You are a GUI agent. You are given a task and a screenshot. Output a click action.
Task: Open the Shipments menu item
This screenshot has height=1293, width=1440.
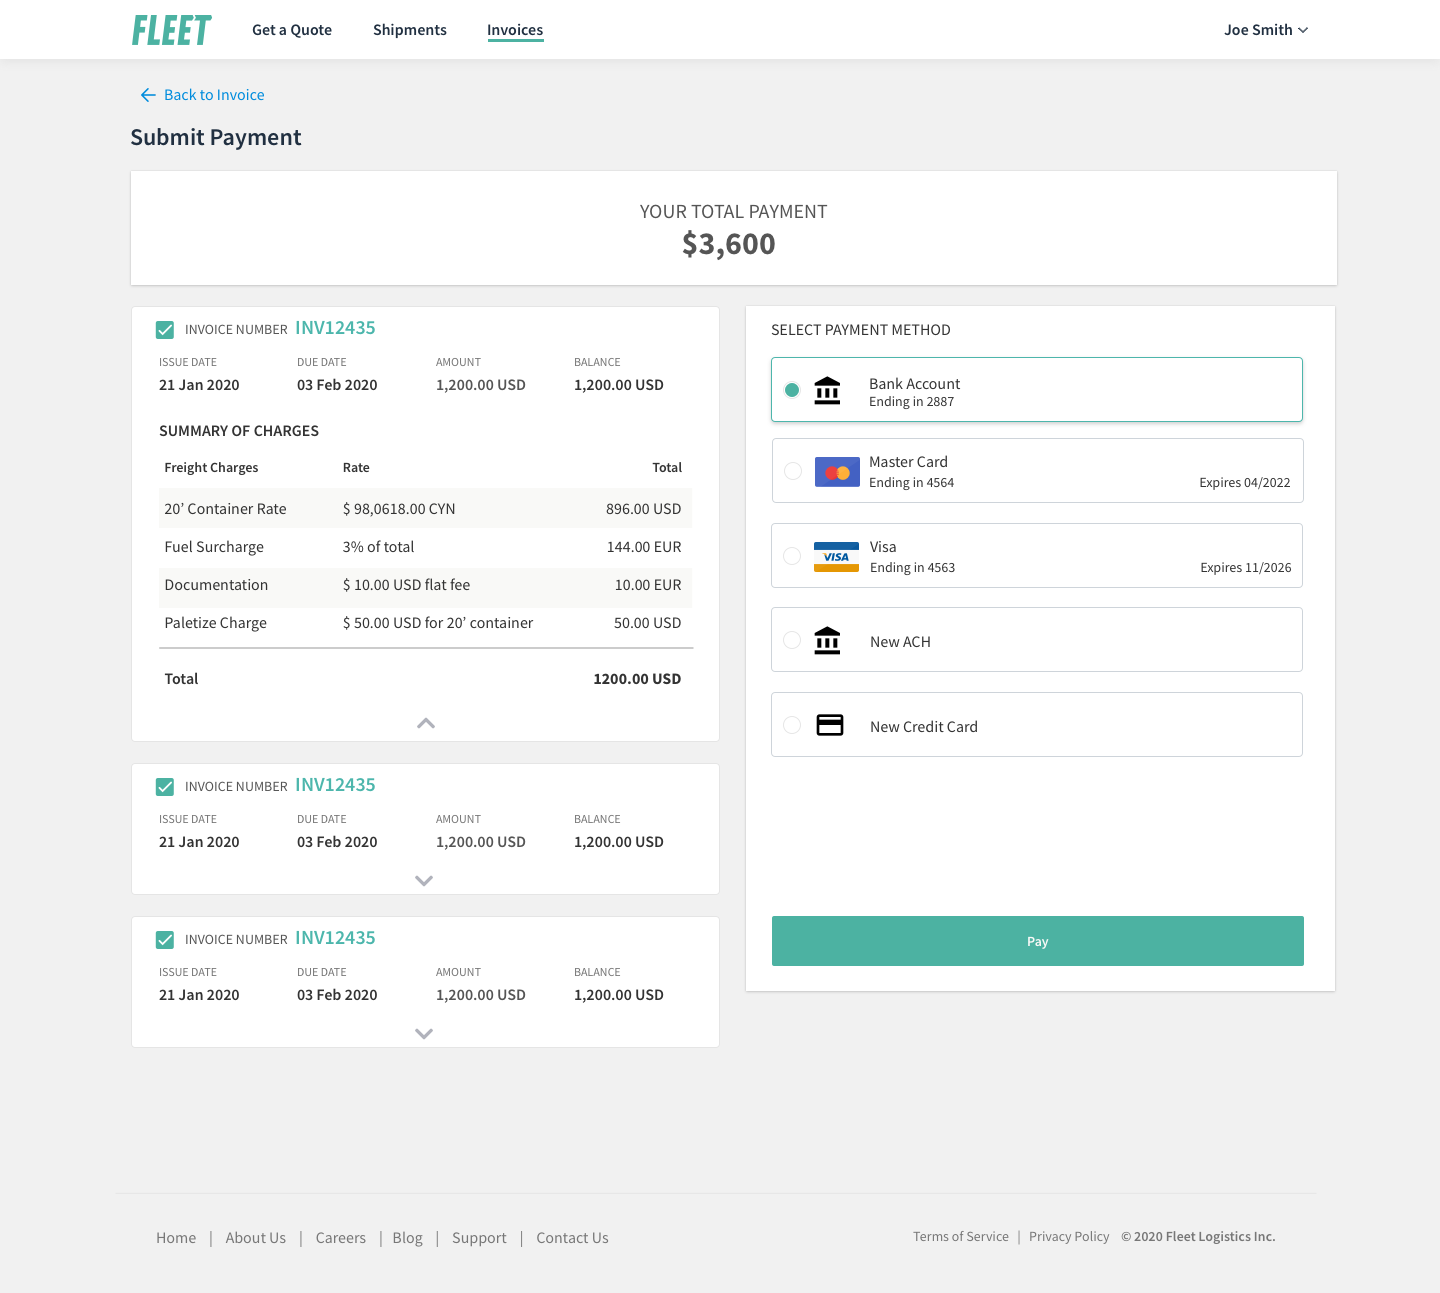(410, 30)
